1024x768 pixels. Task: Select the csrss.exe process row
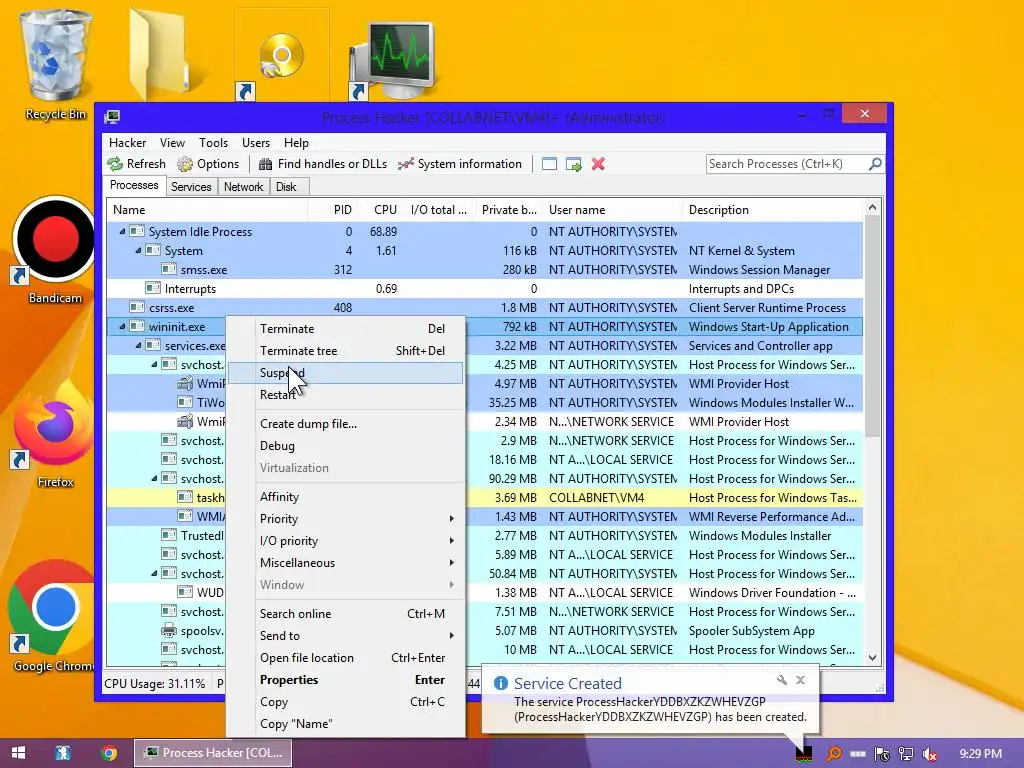pyautogui.click(x=485, y=308)
